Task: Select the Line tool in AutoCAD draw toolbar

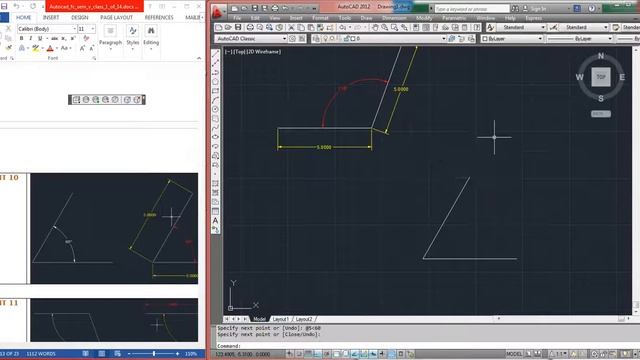Action: [x=215, y=54]
